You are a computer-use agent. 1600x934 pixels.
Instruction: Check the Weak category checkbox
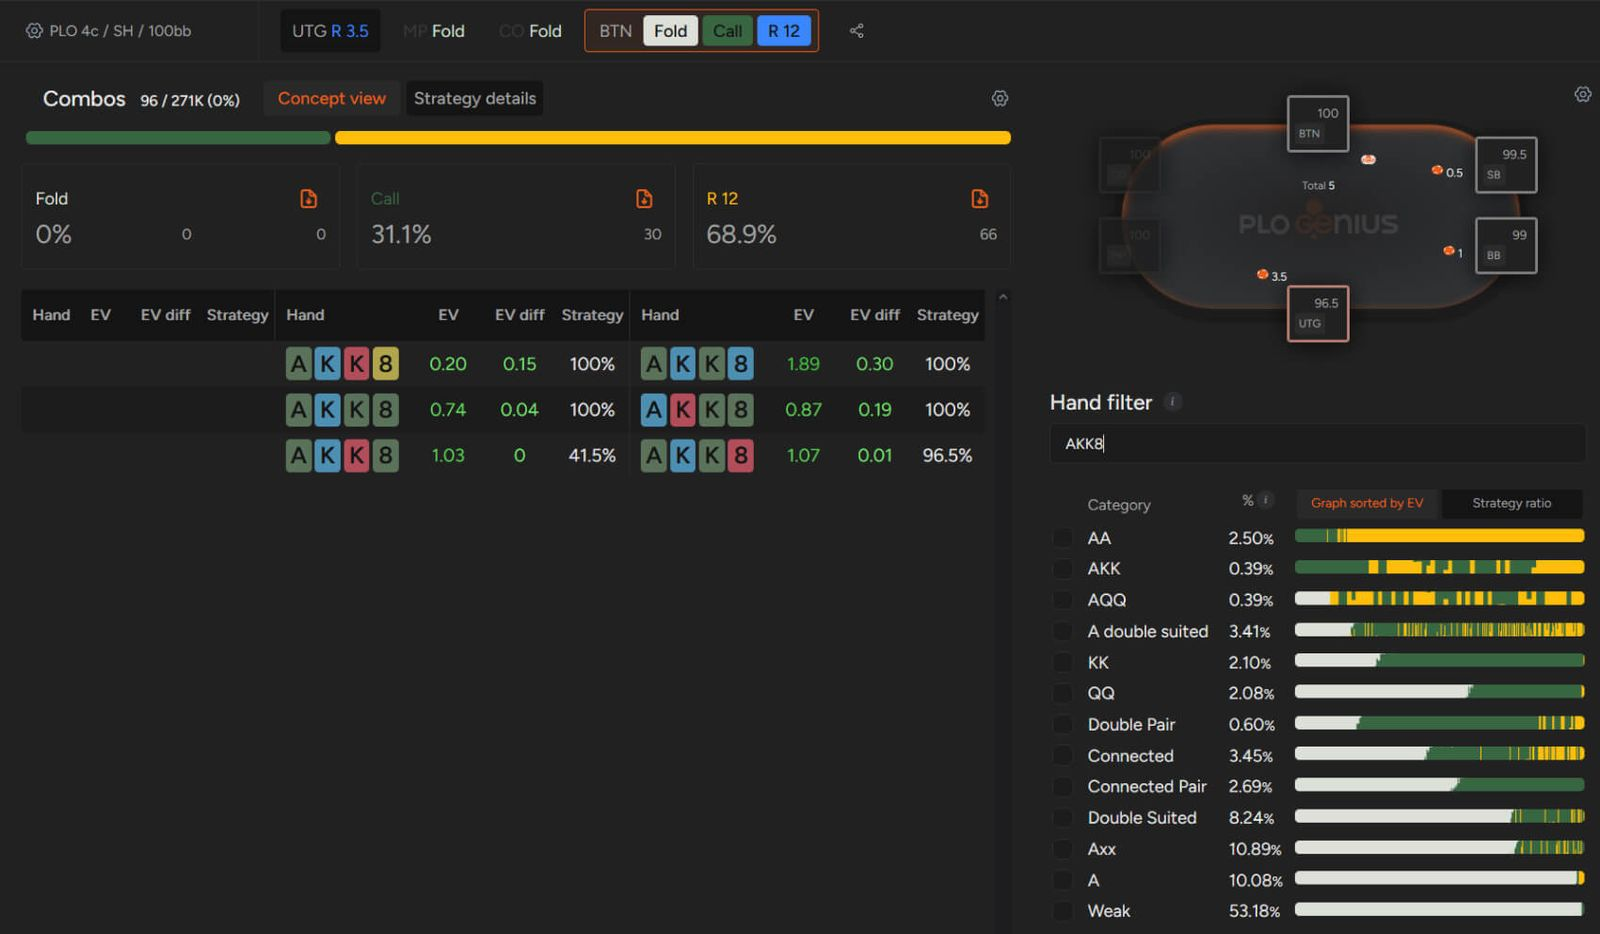pos(1062,911)
